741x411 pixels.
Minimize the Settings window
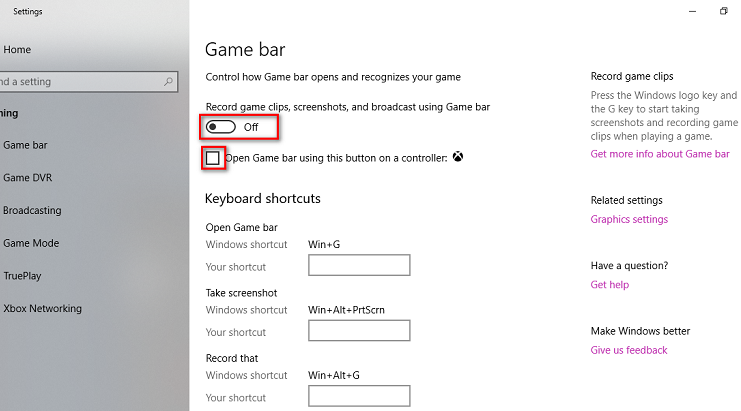click(692, 11)
